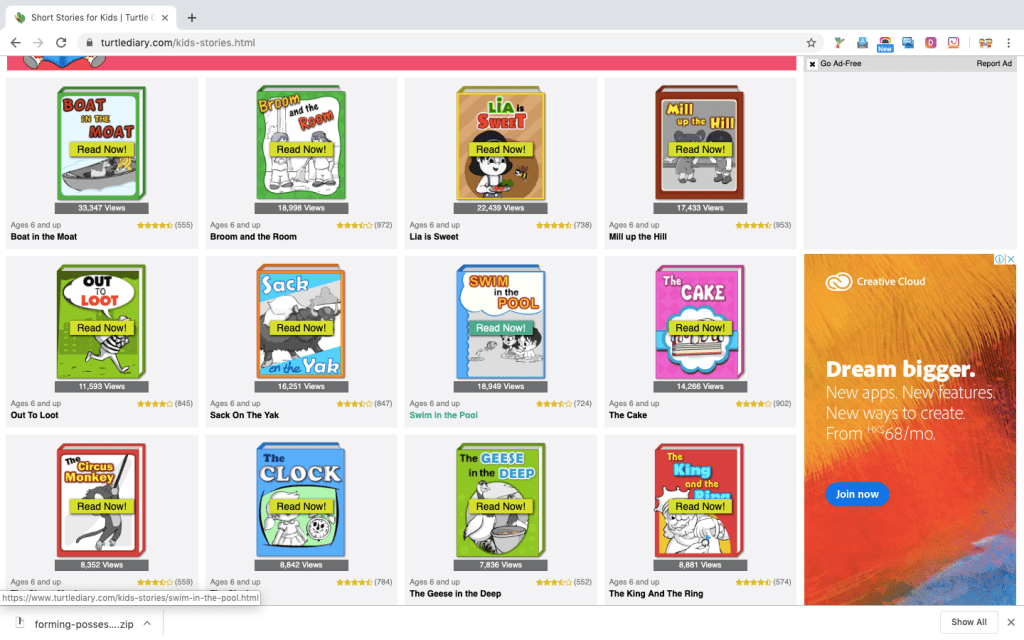Open a new tab with plus icon

tap(192, 17)
